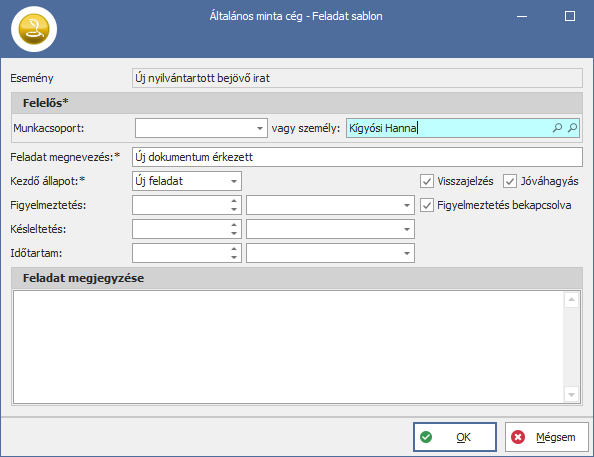Cancel with the Mégsem button

pyautogui.click(x=547, y=437)
